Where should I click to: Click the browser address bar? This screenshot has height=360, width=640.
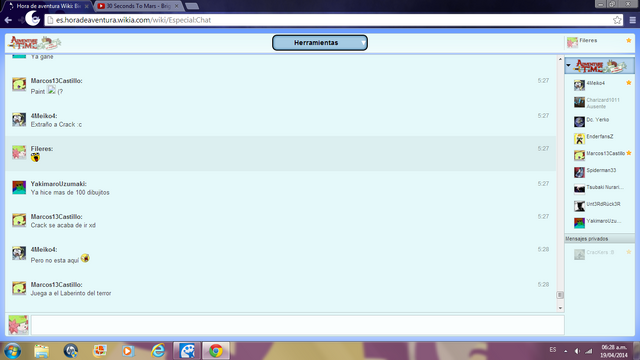coord(333,20)
